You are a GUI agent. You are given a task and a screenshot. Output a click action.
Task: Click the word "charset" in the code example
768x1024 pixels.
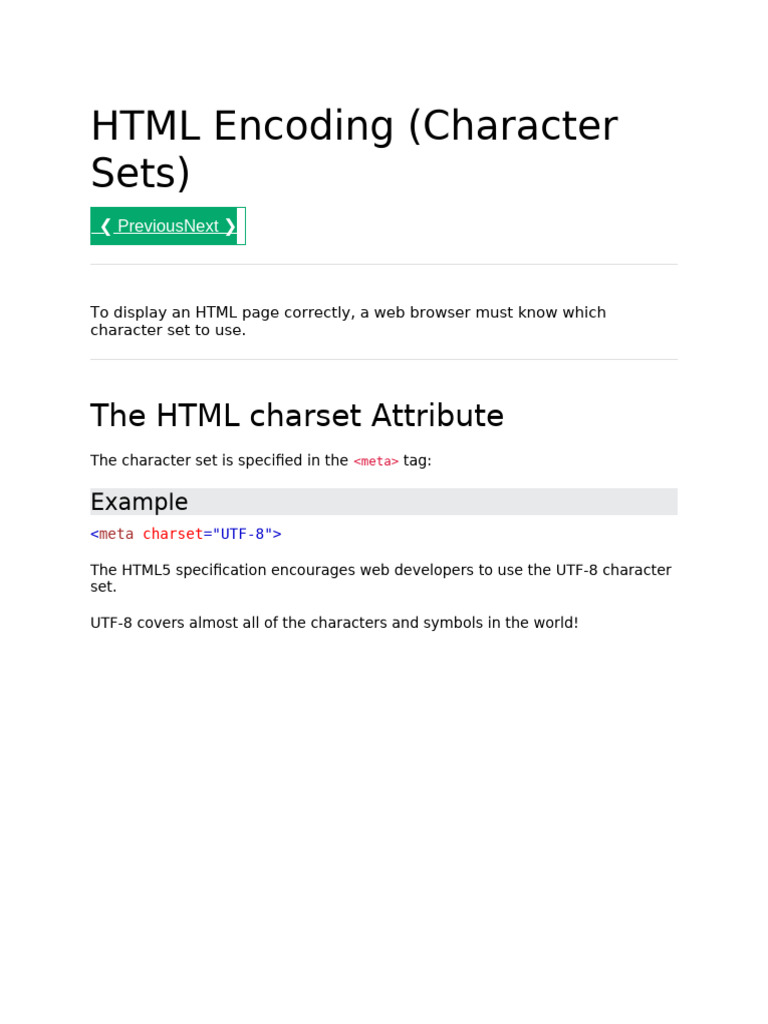[172, 534]
